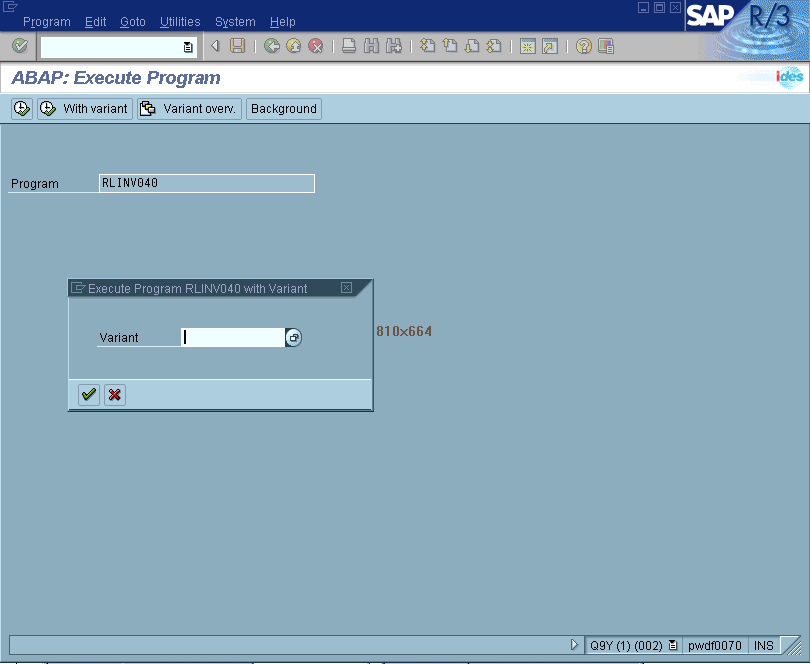This screenshot has height=664, width=810.
Task: Click the Print icon
Action: tap(349, 46)
